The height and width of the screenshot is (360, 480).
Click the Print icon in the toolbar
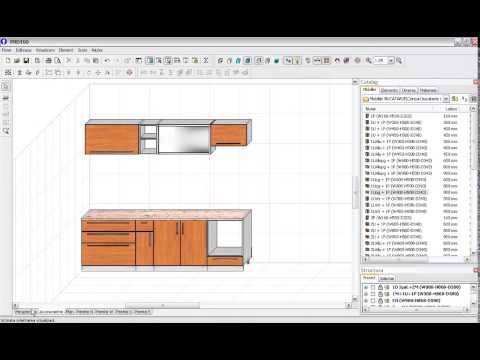[48, 60]
